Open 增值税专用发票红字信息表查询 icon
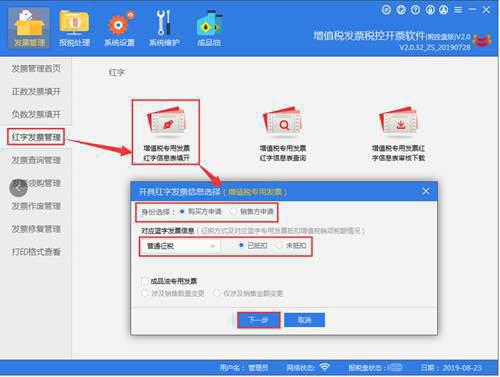This screenshot has height=377, width=500. pyautogui.click(x=283, y=134)
